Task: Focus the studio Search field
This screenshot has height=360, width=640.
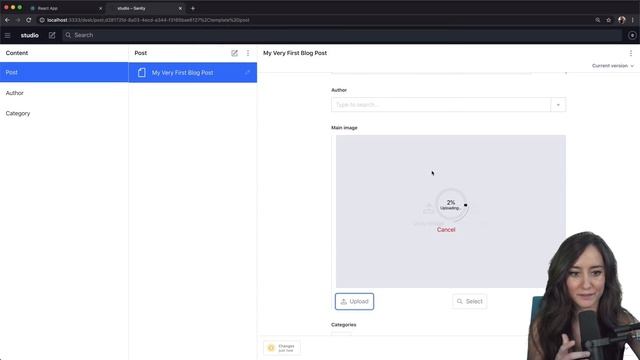Action: [x=342, y=36]
